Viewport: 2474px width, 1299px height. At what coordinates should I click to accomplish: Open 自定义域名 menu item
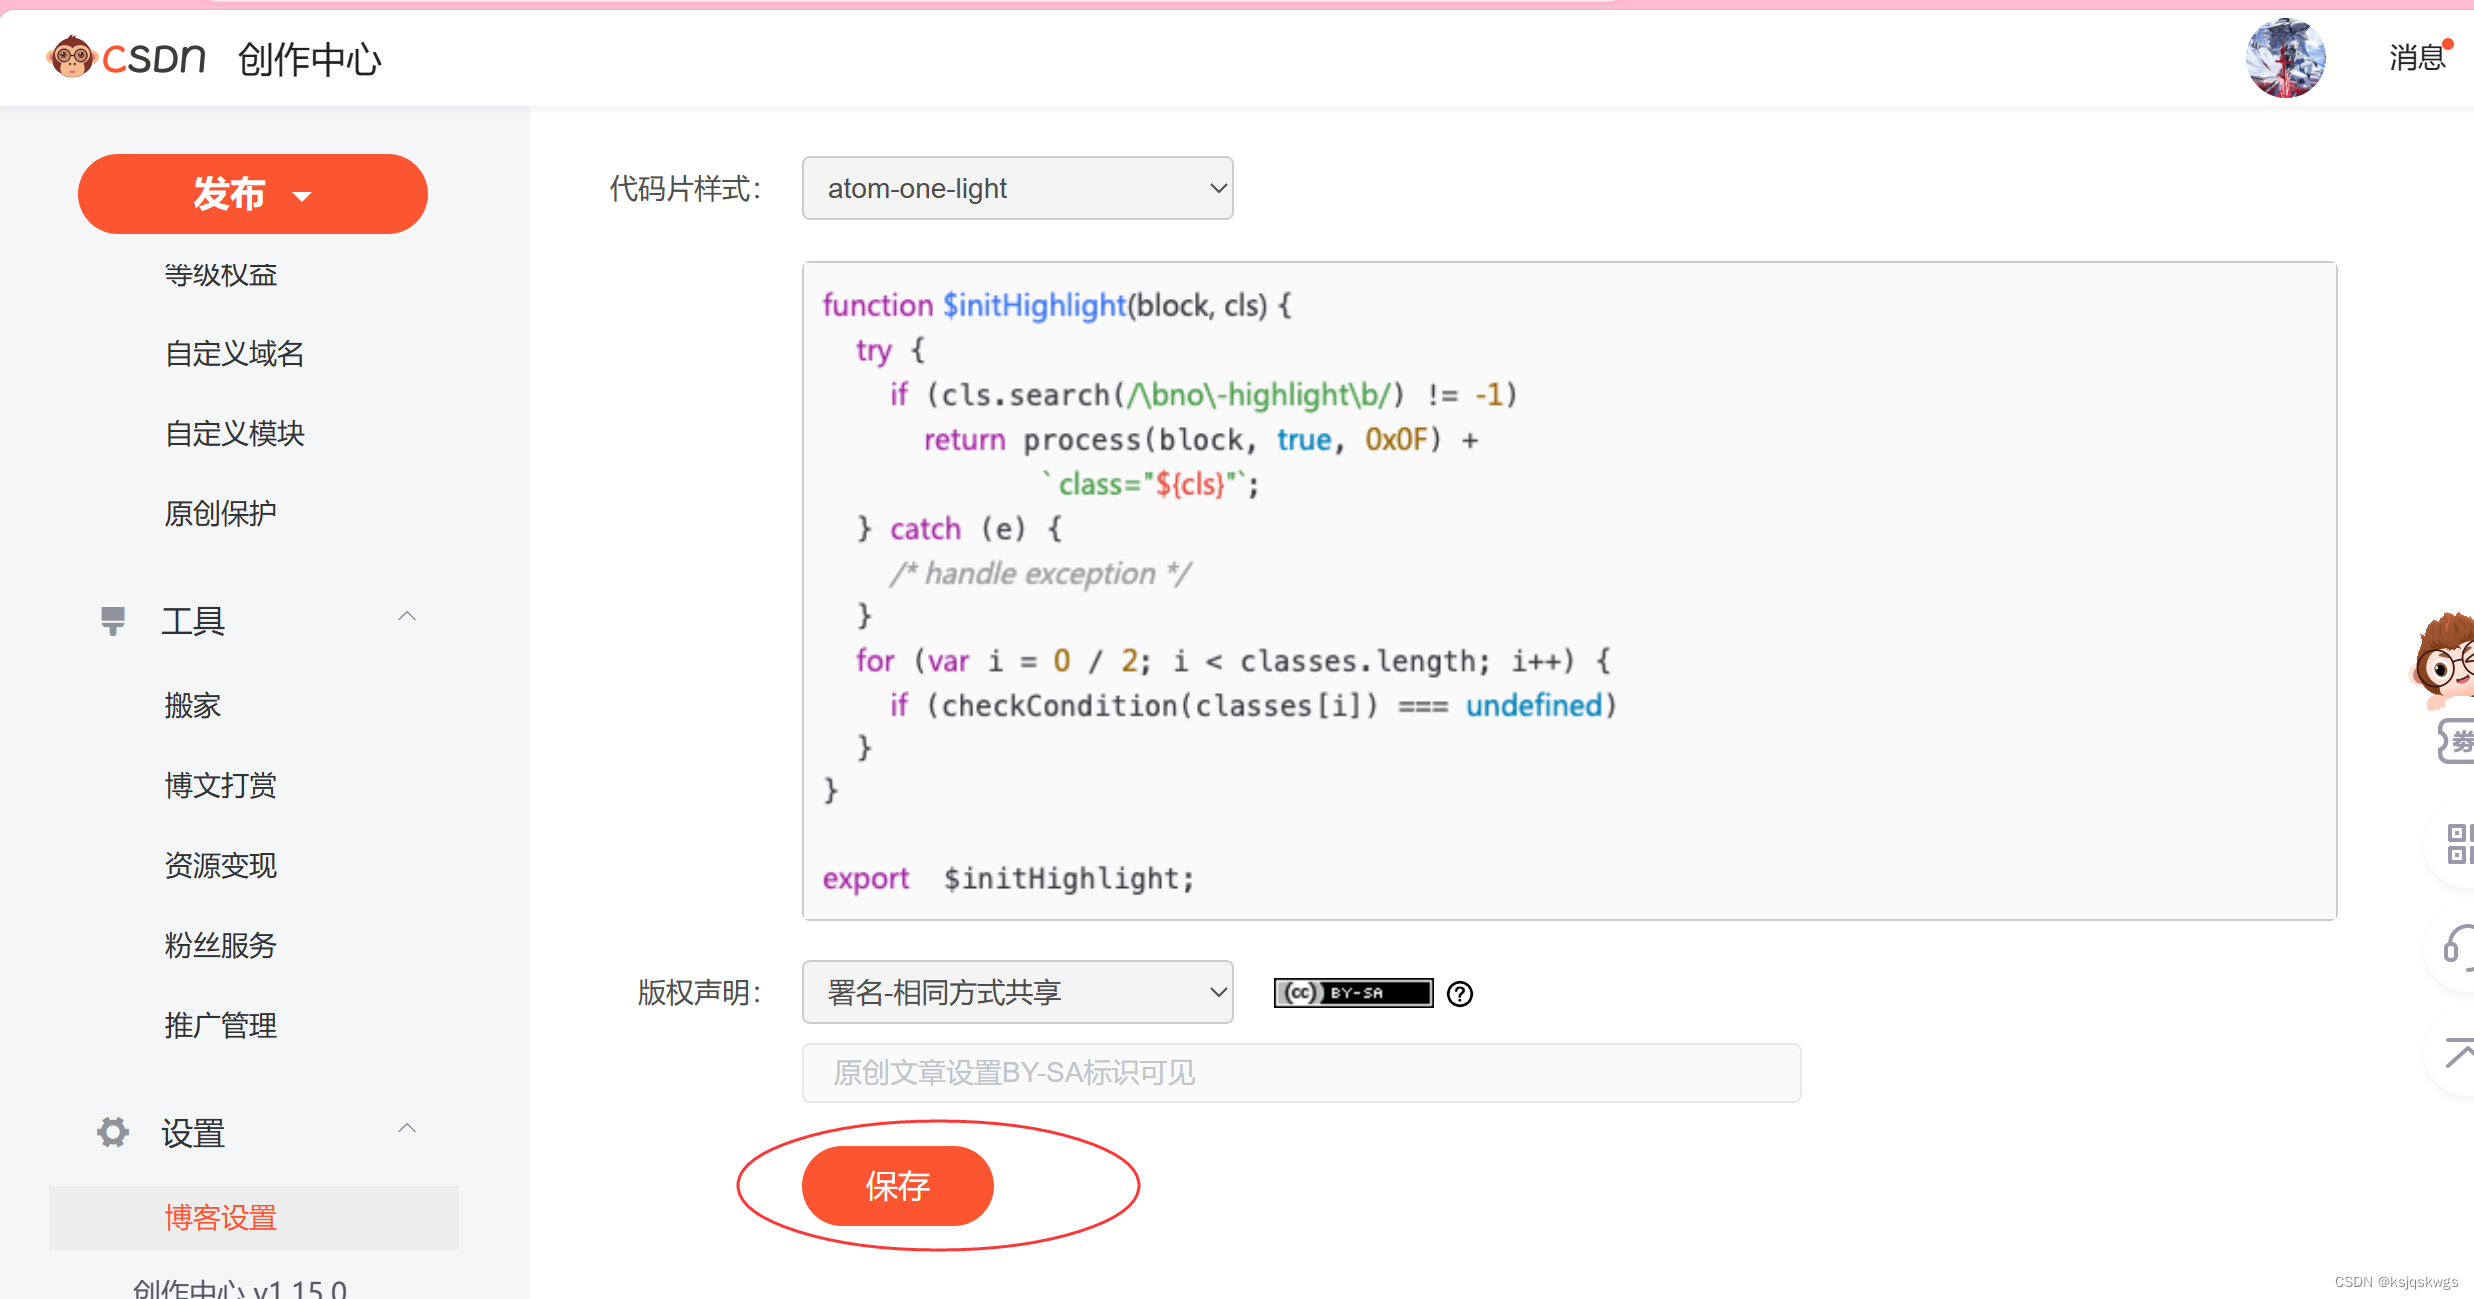click(x=235, y=353)
